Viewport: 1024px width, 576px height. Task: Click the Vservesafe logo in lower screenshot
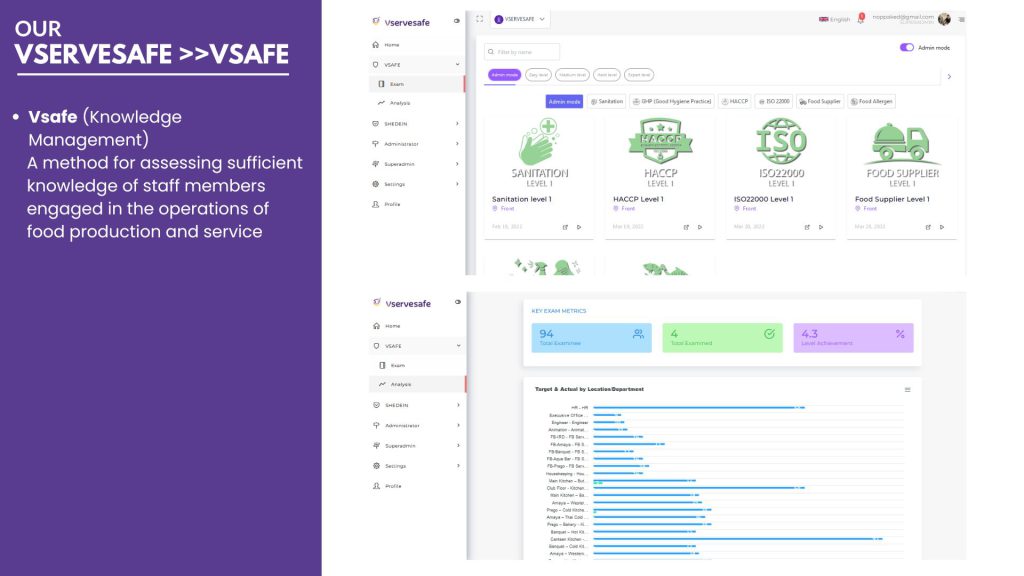click(x=402, y=303)
